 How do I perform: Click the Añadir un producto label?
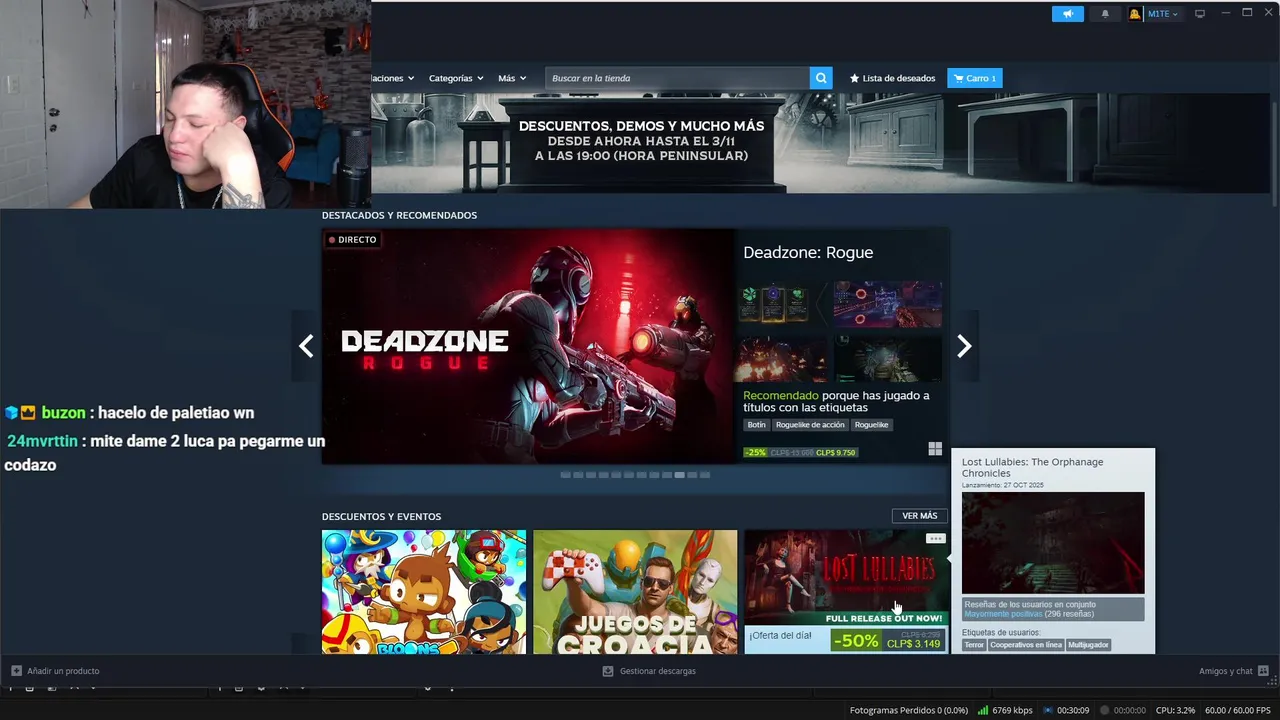pyautogui.click(x=63, y=671)
